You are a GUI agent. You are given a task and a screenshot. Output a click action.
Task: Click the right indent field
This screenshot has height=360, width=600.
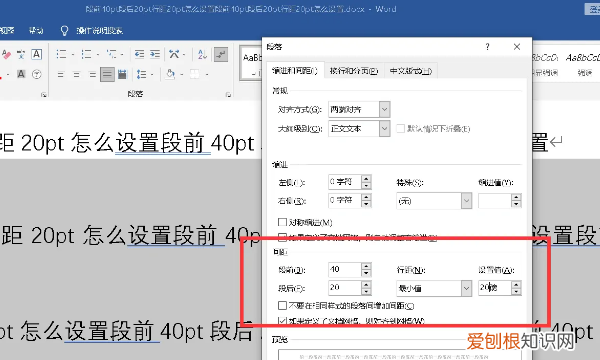coord(344,200)
